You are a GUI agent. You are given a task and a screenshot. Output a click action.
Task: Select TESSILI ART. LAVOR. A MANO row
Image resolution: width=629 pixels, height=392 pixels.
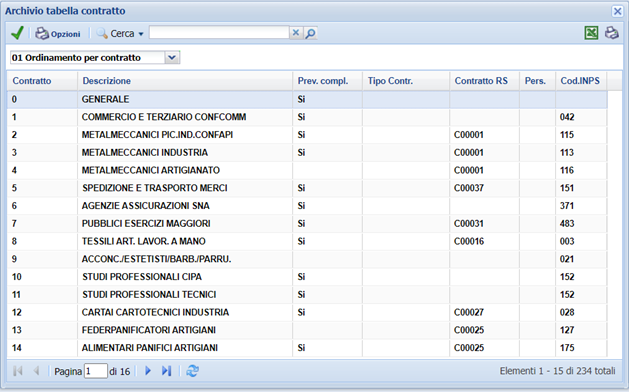click(x=307, y=241)
